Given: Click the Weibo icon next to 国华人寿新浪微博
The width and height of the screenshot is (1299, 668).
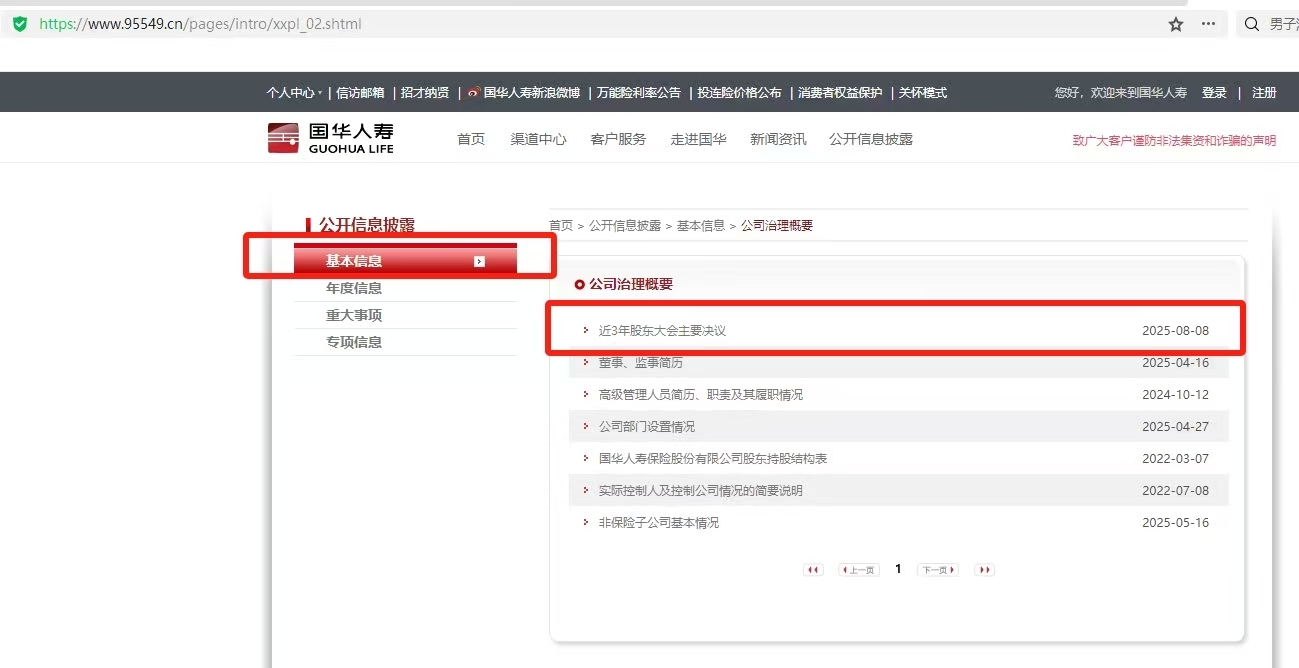Looking at the screenshot, I should point(474,92).
